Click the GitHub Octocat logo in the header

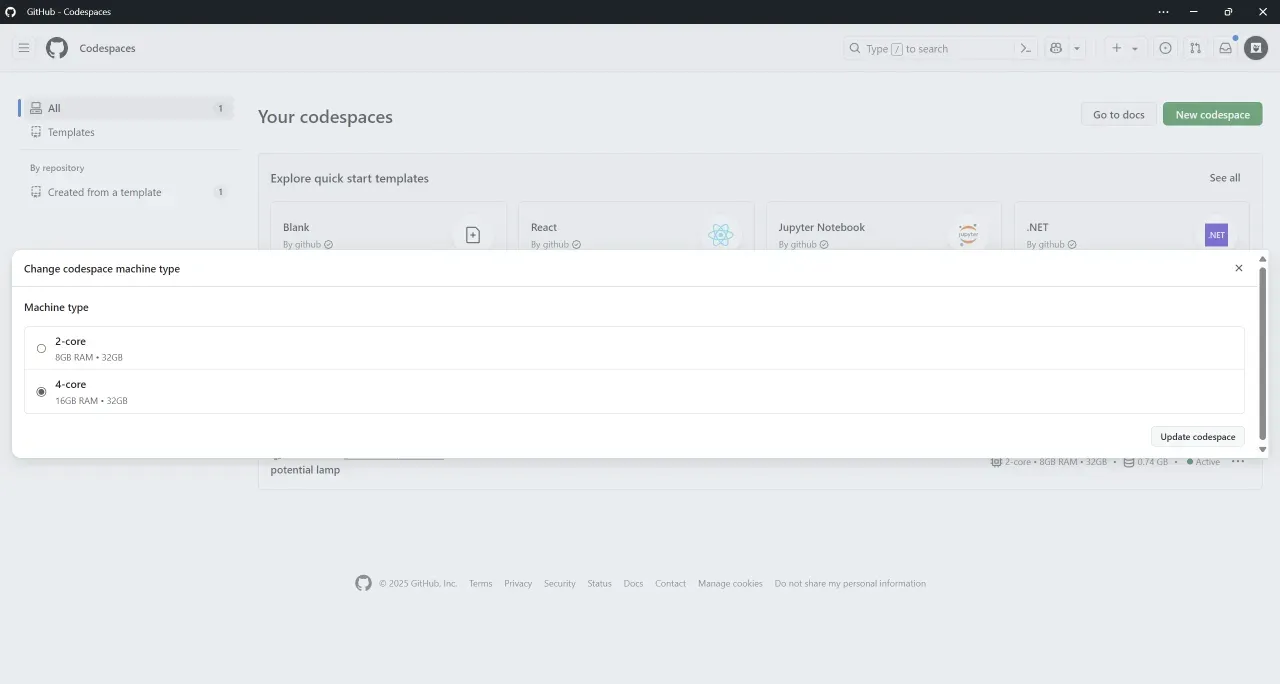[57, 48]
